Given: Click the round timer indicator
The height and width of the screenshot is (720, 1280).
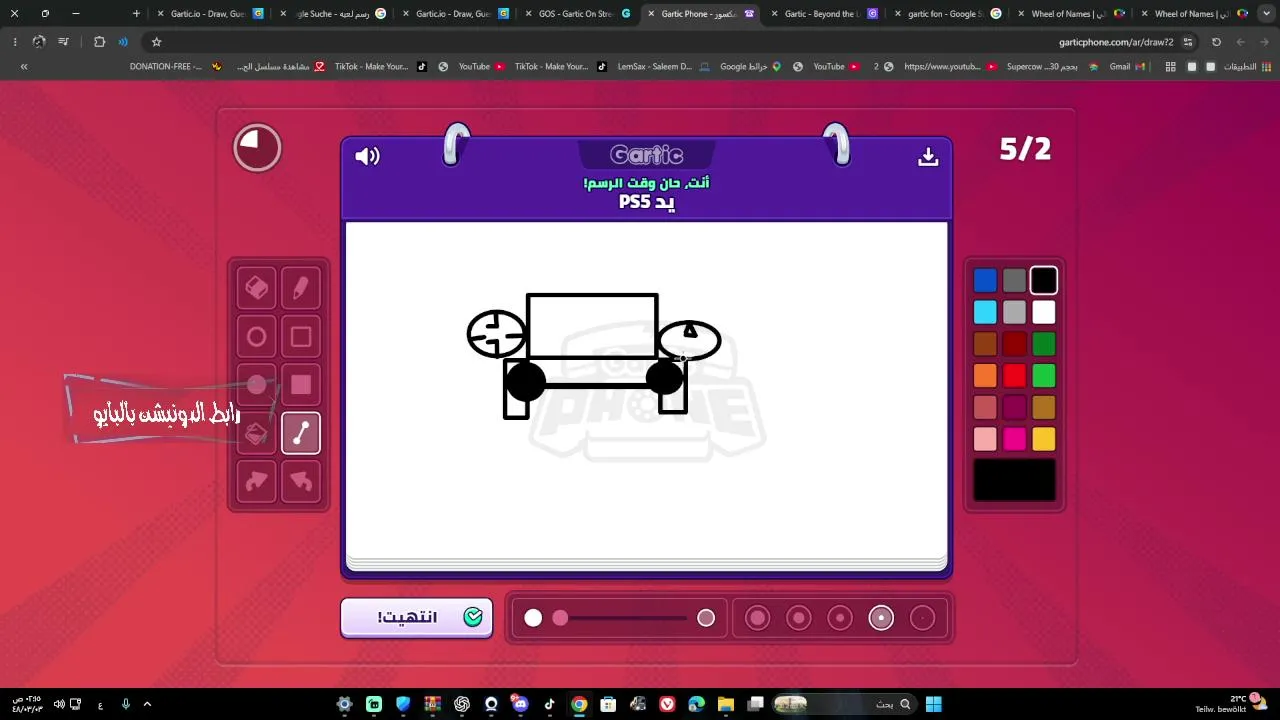Looking at the screenshot, I should (257, 148).
